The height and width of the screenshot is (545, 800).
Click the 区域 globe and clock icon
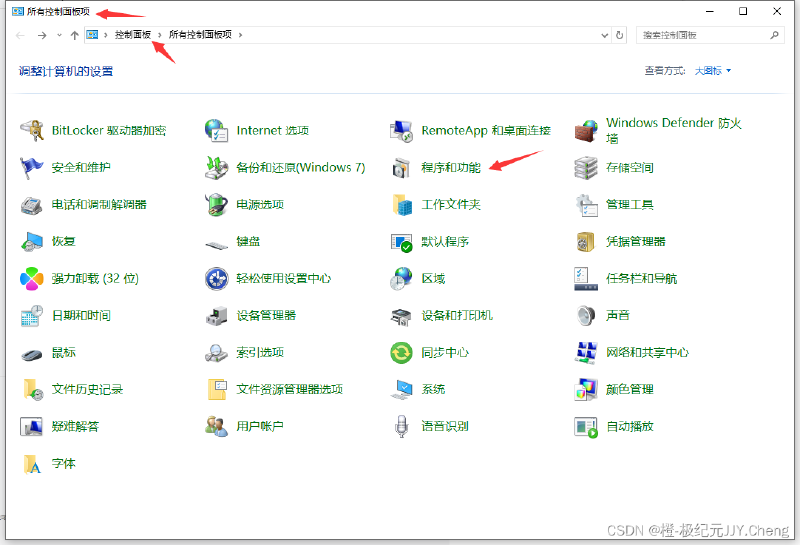401,279
